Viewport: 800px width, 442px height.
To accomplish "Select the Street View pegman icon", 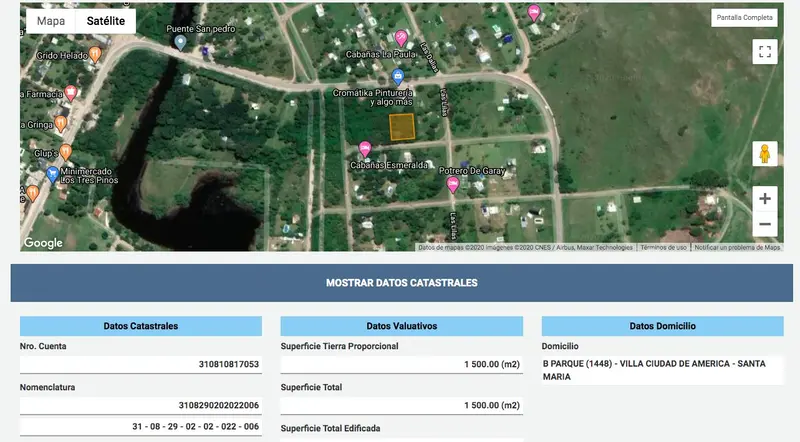I will (x=764, y=154).
